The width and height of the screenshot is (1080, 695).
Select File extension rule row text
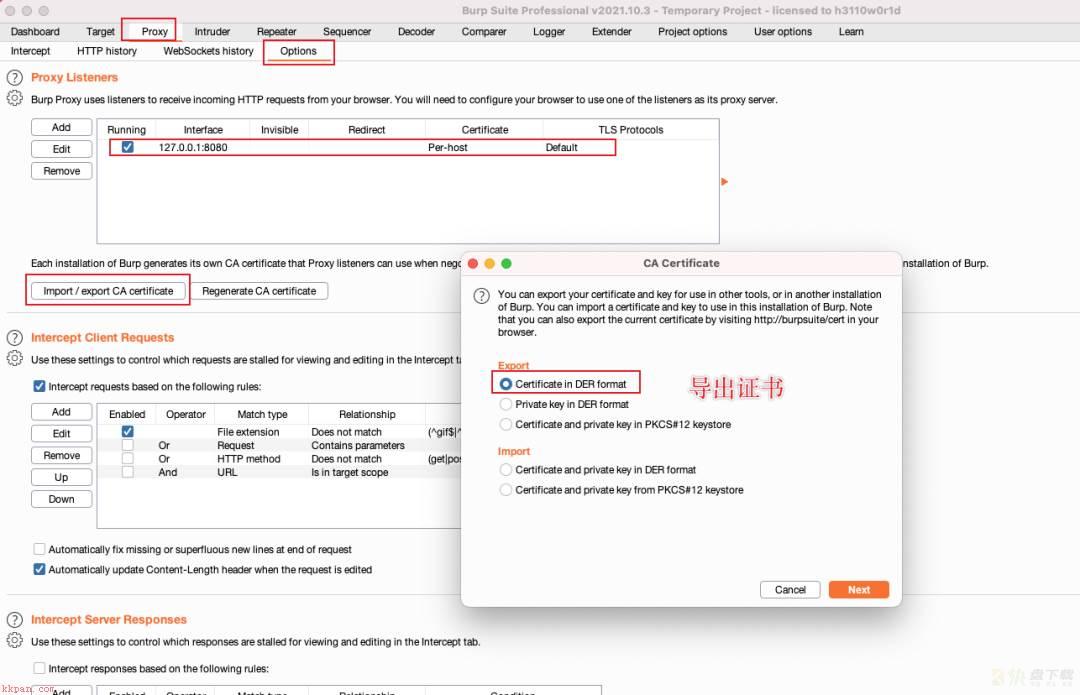pyautogui.click(x=248, y=432)
